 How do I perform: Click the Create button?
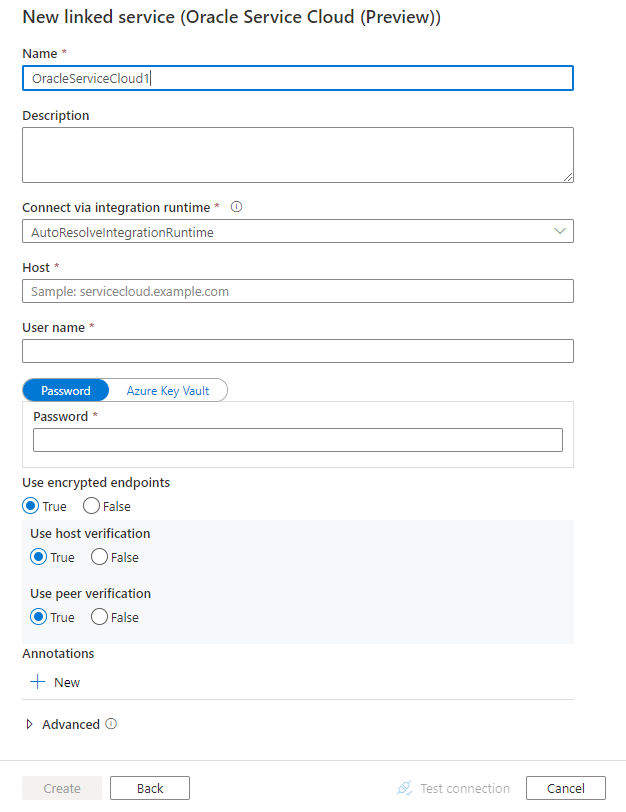click(61, 788)
